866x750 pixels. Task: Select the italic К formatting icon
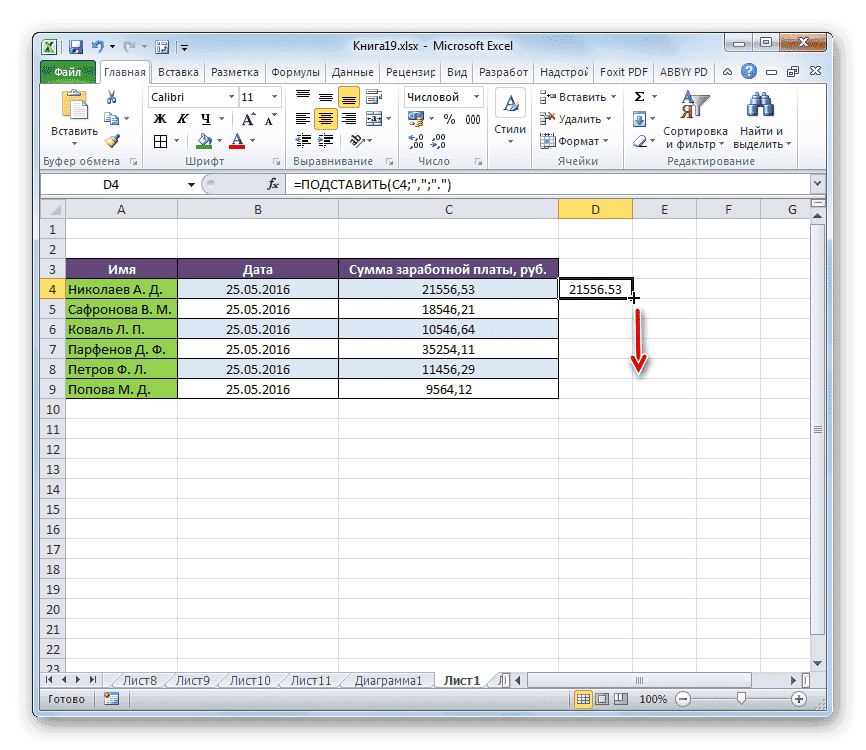pos(185,120)
